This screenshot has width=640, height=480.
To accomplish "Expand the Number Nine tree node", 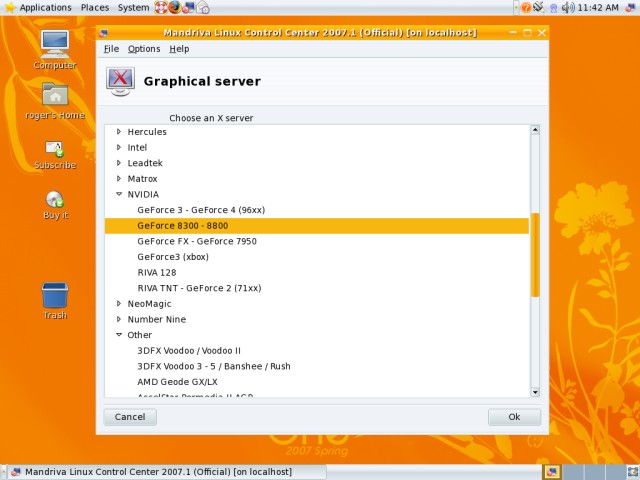I will [119, 319].
